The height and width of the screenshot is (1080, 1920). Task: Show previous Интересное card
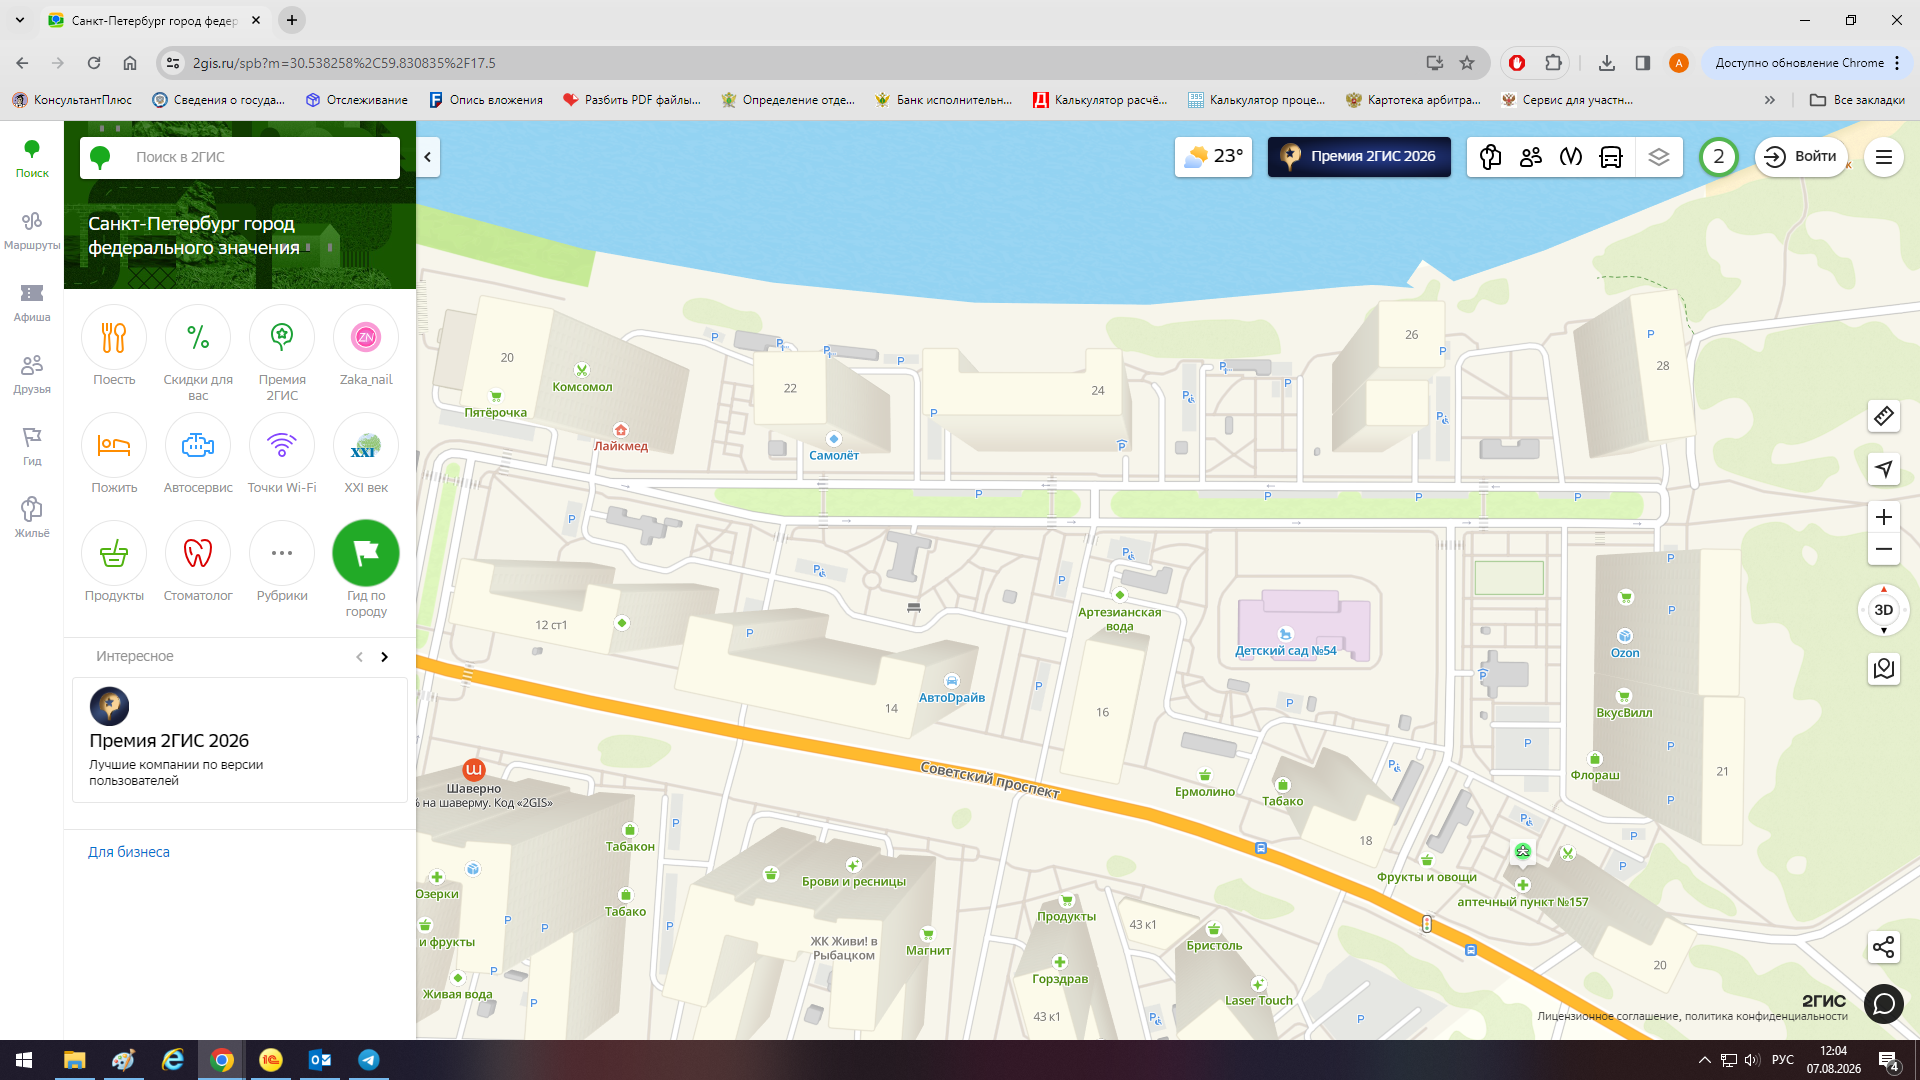[359, 657]
